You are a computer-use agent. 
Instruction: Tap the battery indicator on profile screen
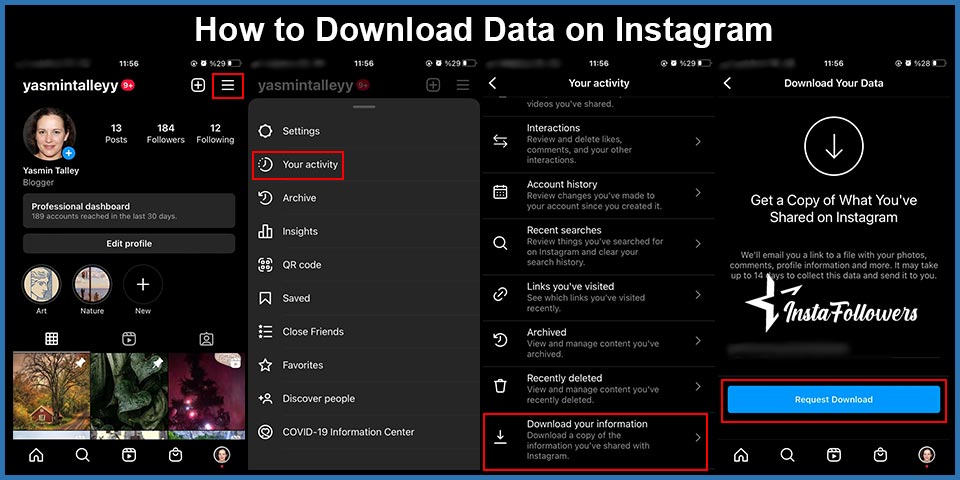click(234, 63)
